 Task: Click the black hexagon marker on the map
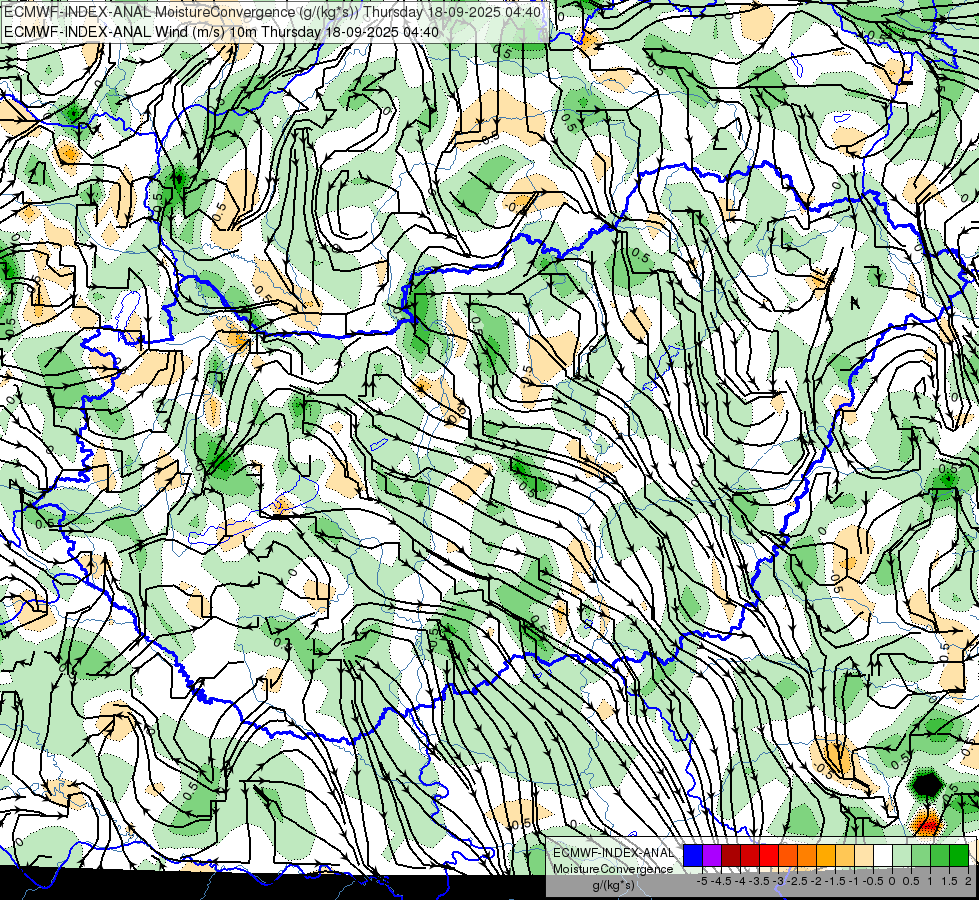pos(927,784)
